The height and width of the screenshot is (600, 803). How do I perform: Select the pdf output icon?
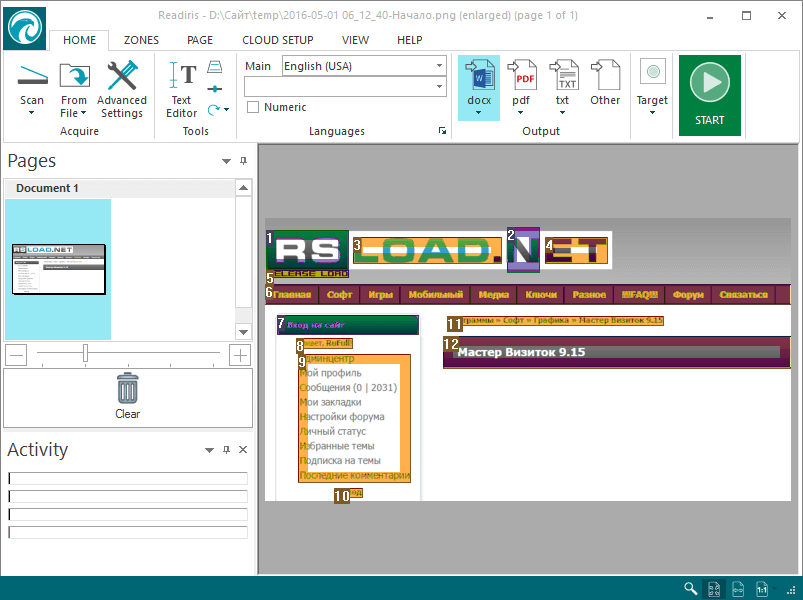(521, 85)
